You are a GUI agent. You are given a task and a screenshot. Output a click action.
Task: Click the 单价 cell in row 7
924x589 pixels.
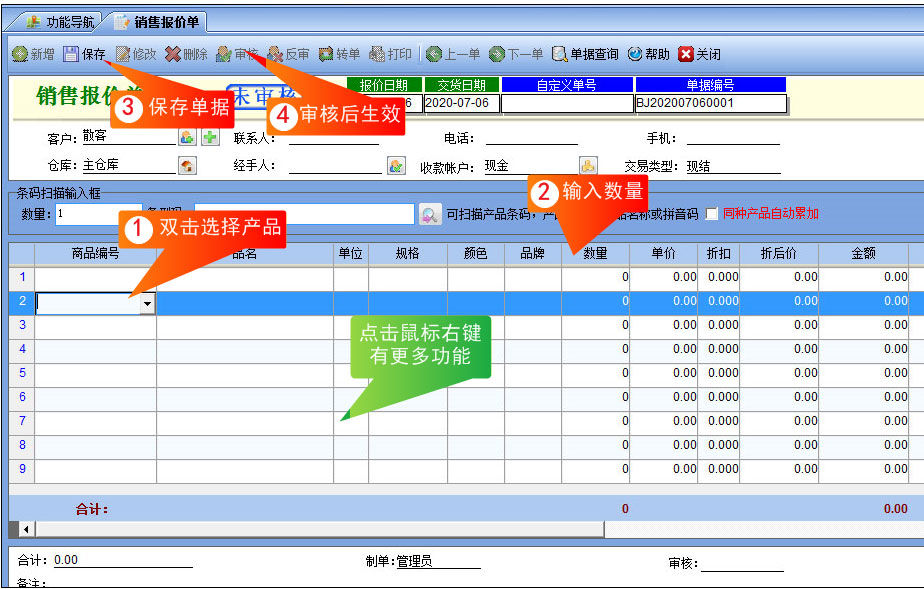tap(664, 421)
